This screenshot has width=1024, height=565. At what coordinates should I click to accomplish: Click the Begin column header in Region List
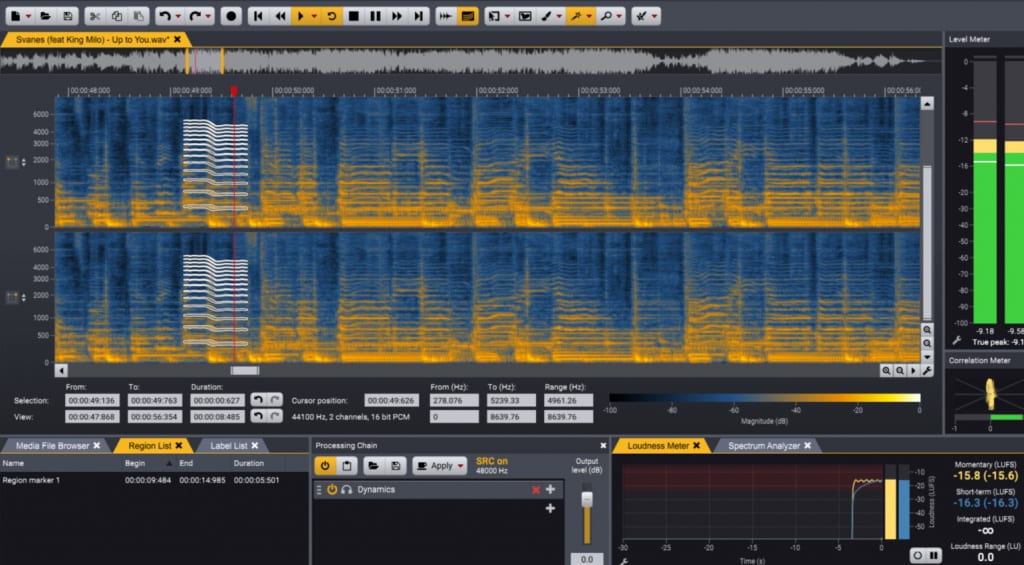(135, 463)
